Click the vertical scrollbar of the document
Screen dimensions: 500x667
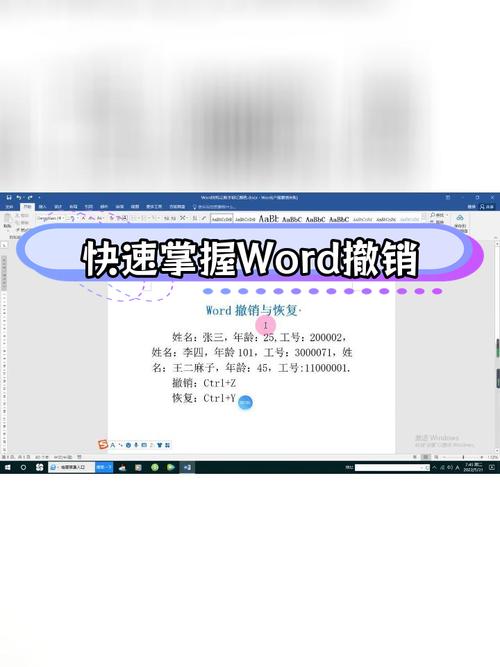(497, 349)
